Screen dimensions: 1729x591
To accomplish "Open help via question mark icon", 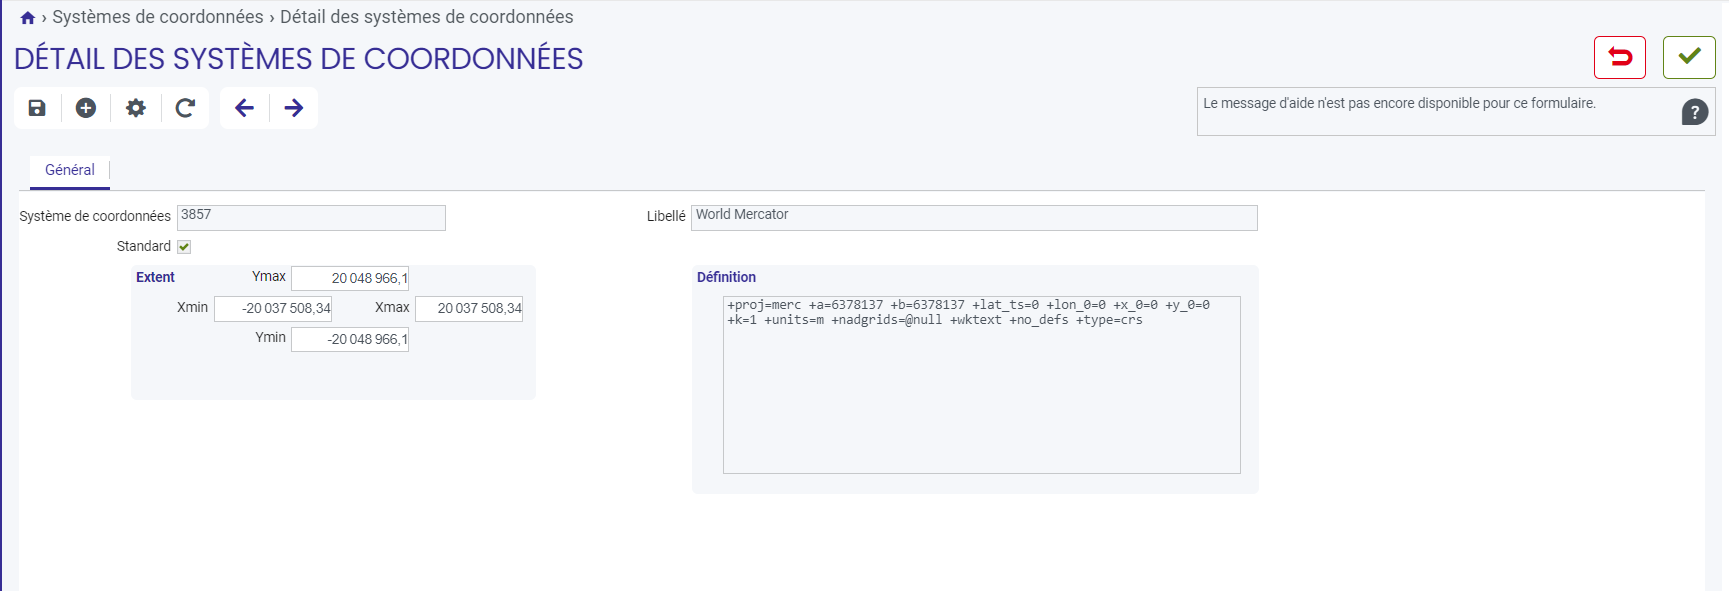I will [x=1695, y=112].
